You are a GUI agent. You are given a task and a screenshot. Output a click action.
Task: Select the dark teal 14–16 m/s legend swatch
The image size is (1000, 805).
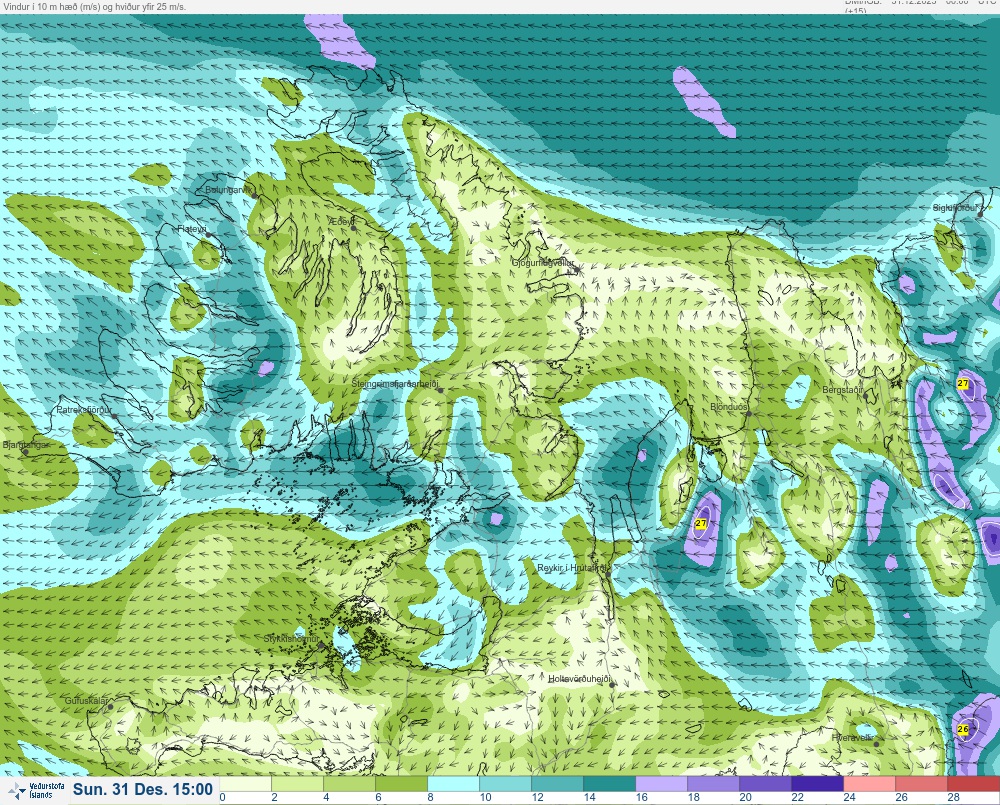pyautogui.click(x=610, y=783)
